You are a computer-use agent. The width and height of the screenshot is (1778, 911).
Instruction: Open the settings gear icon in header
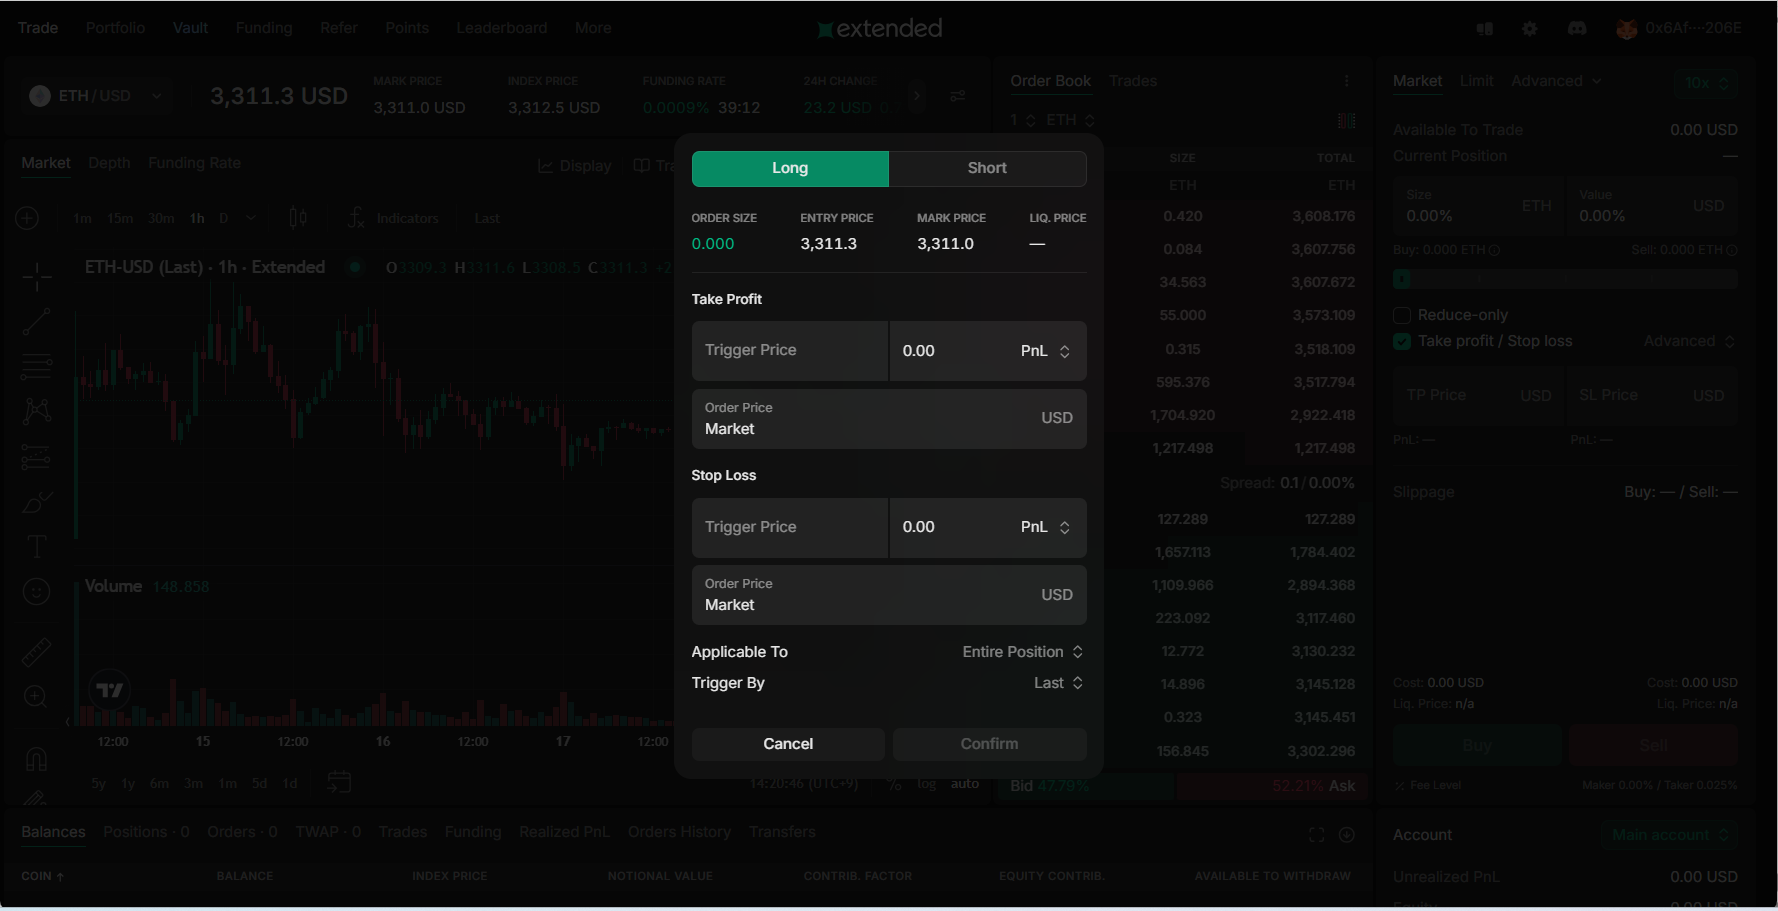(x=1529, y=29)
